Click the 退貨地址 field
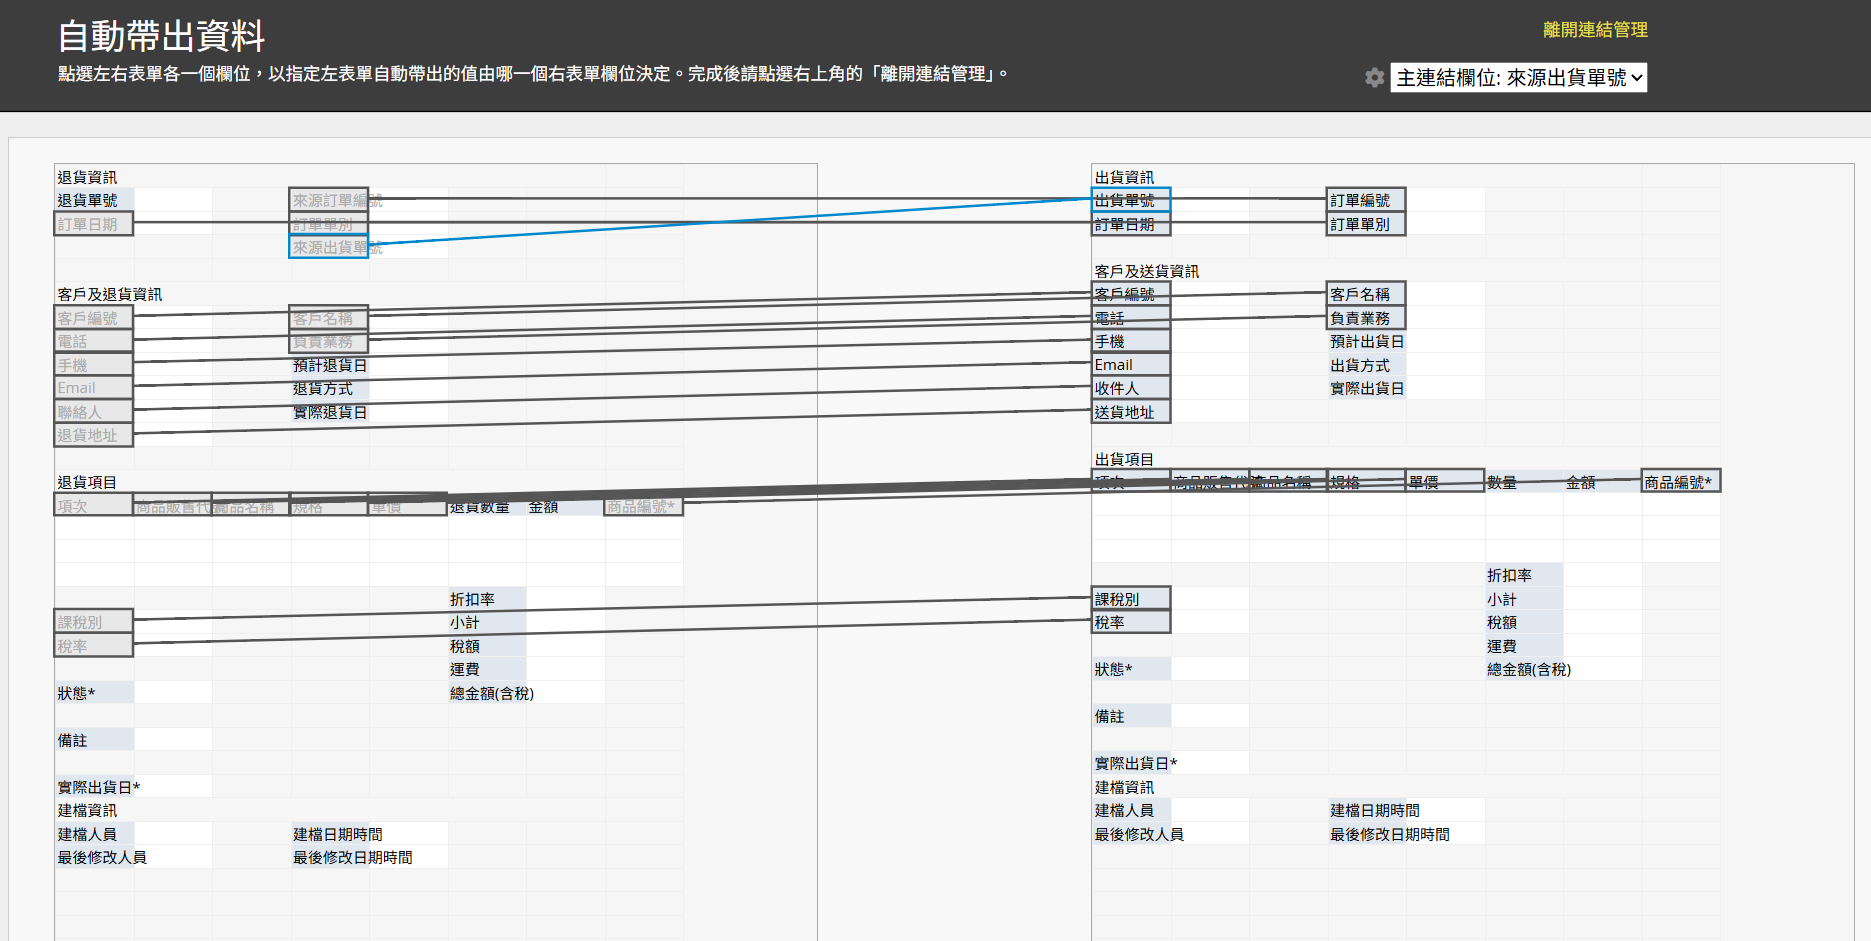 point(93,435)
